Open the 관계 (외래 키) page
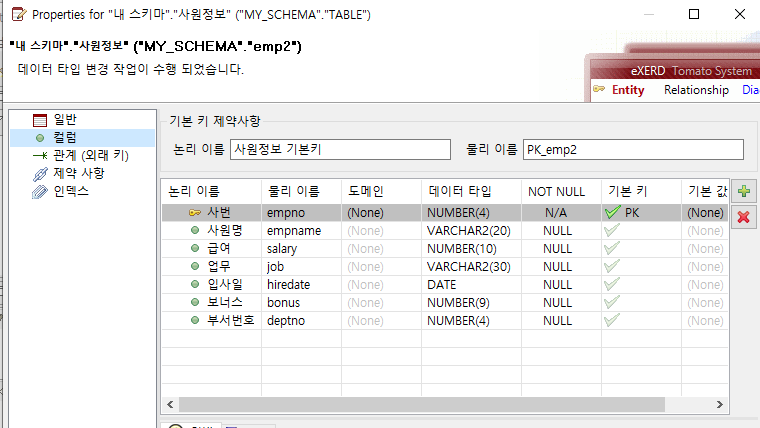The width and height of the screenshot is (760, 428). click(91, 155)
